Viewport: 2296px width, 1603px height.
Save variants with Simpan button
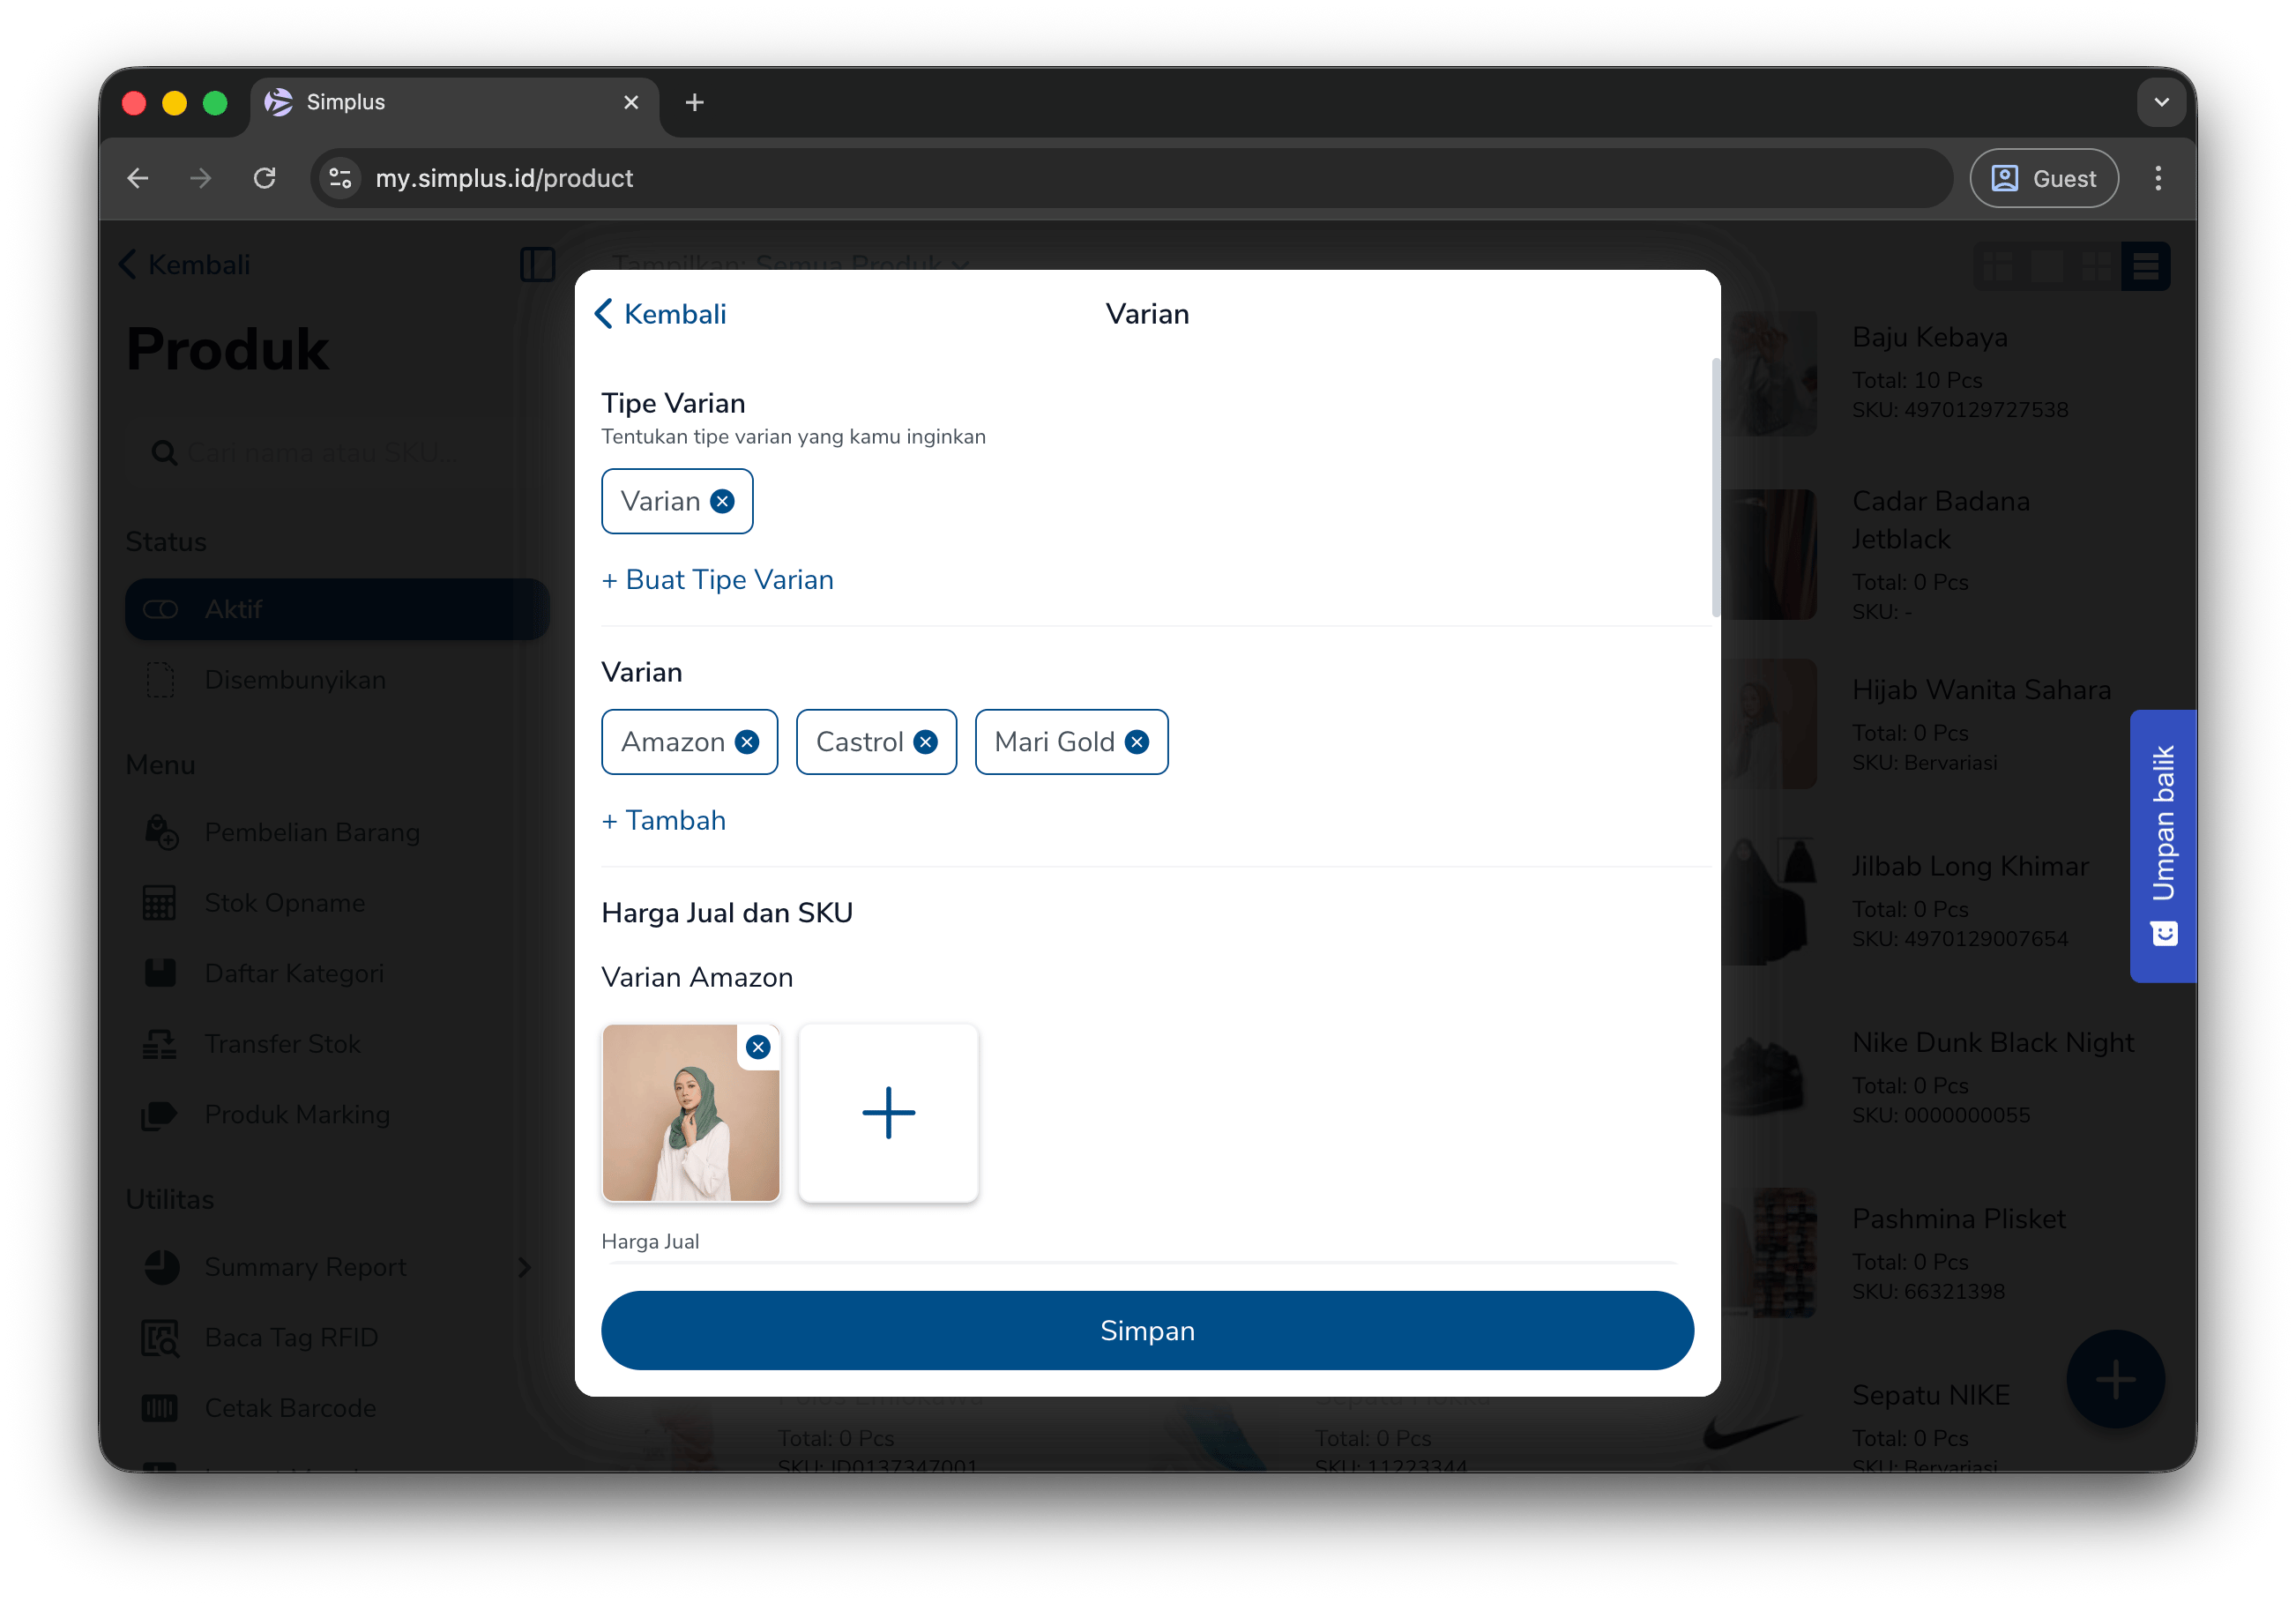1147,1331
